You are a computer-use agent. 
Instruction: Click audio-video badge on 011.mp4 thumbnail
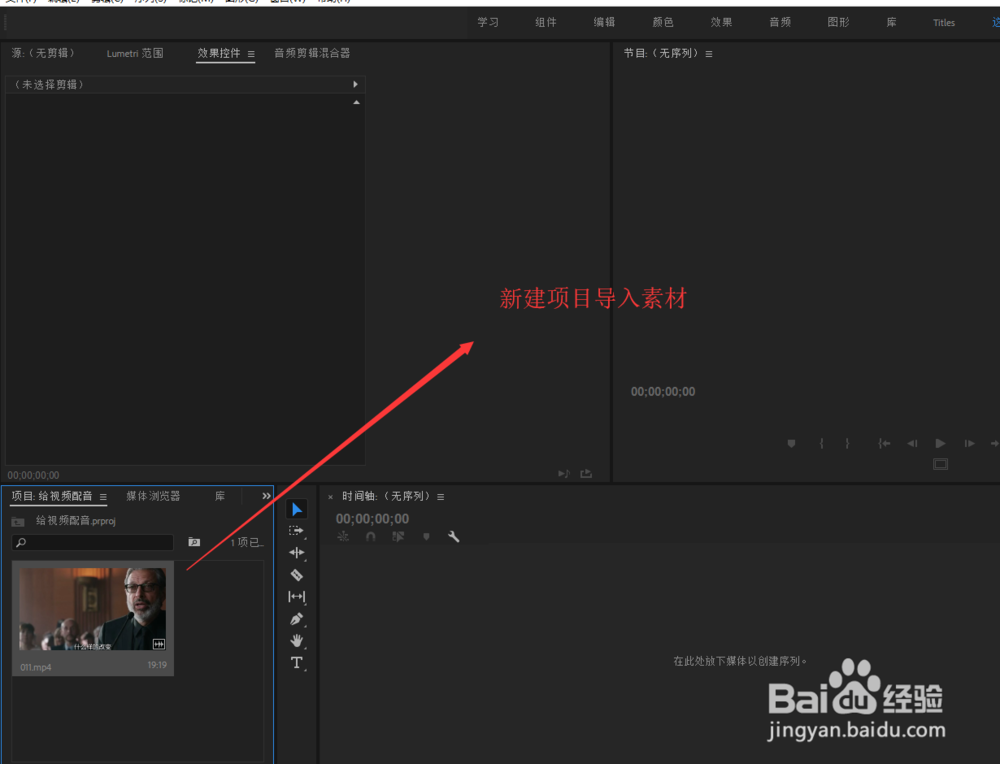click(159, 643)
